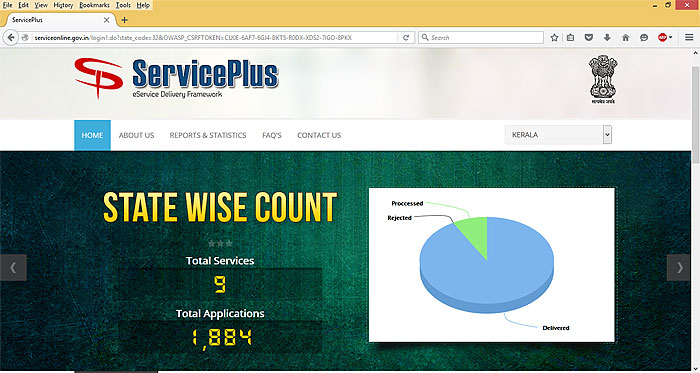Go back with the browser back arrow
Viewport: 700px width, 373px height.
click(11, 38)
